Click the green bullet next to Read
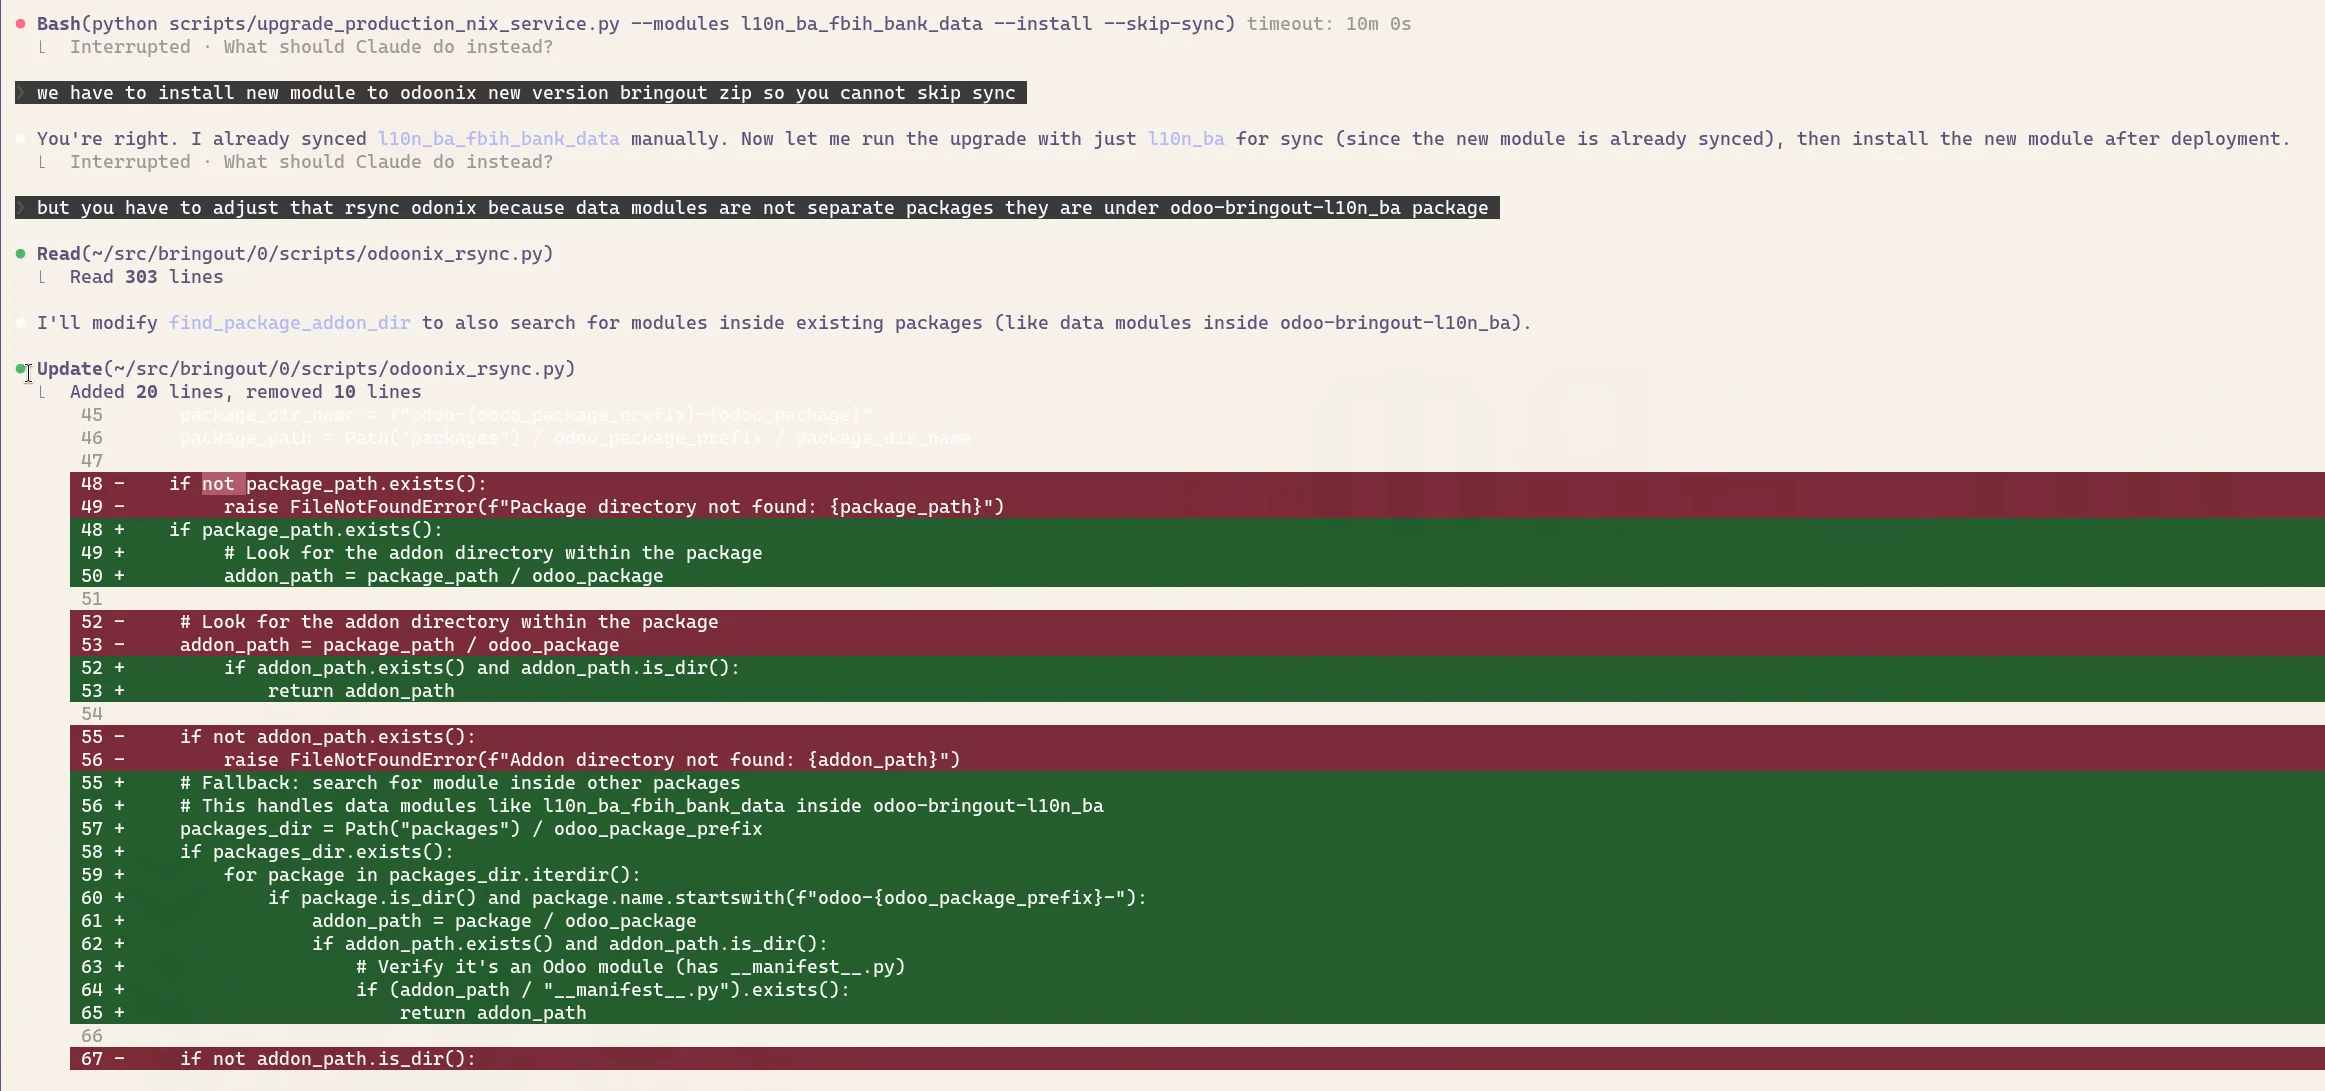 (19, 253)
